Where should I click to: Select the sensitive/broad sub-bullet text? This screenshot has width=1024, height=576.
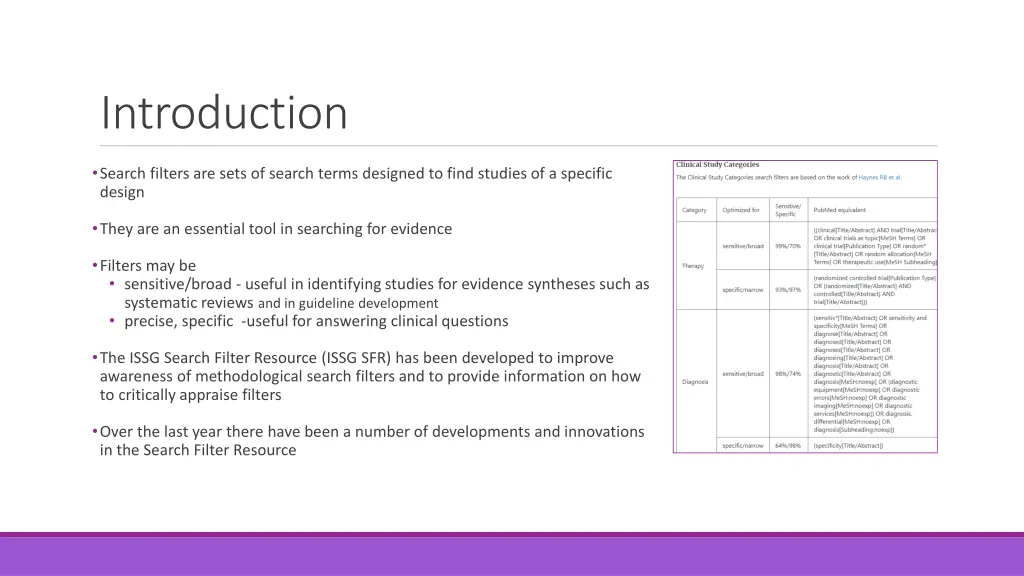(387, 293)
